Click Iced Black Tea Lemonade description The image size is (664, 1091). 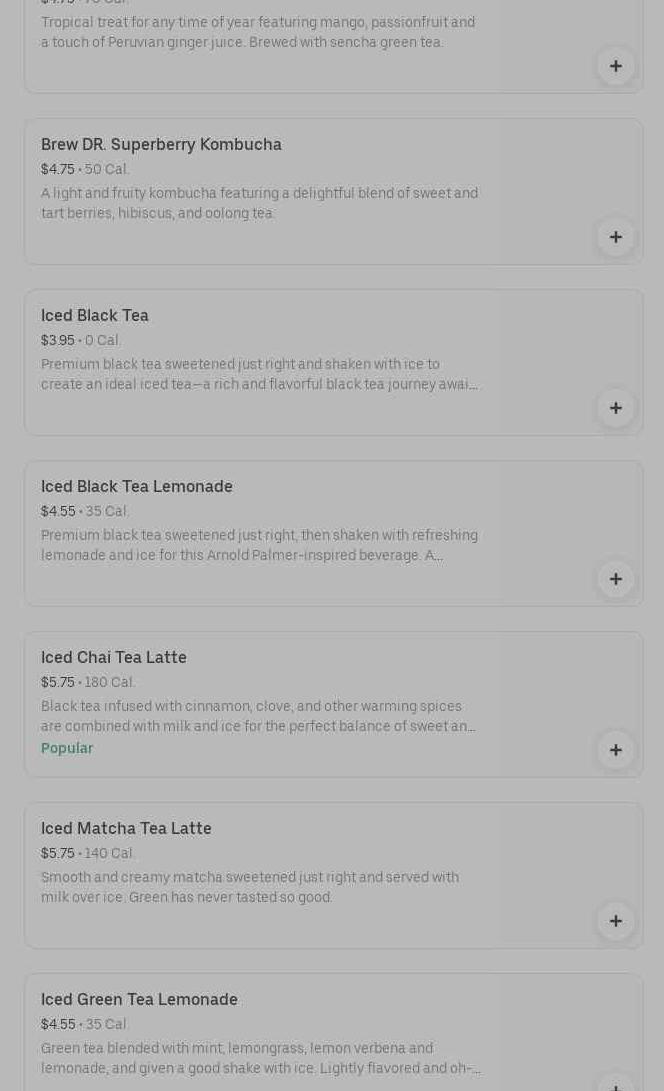259,545
